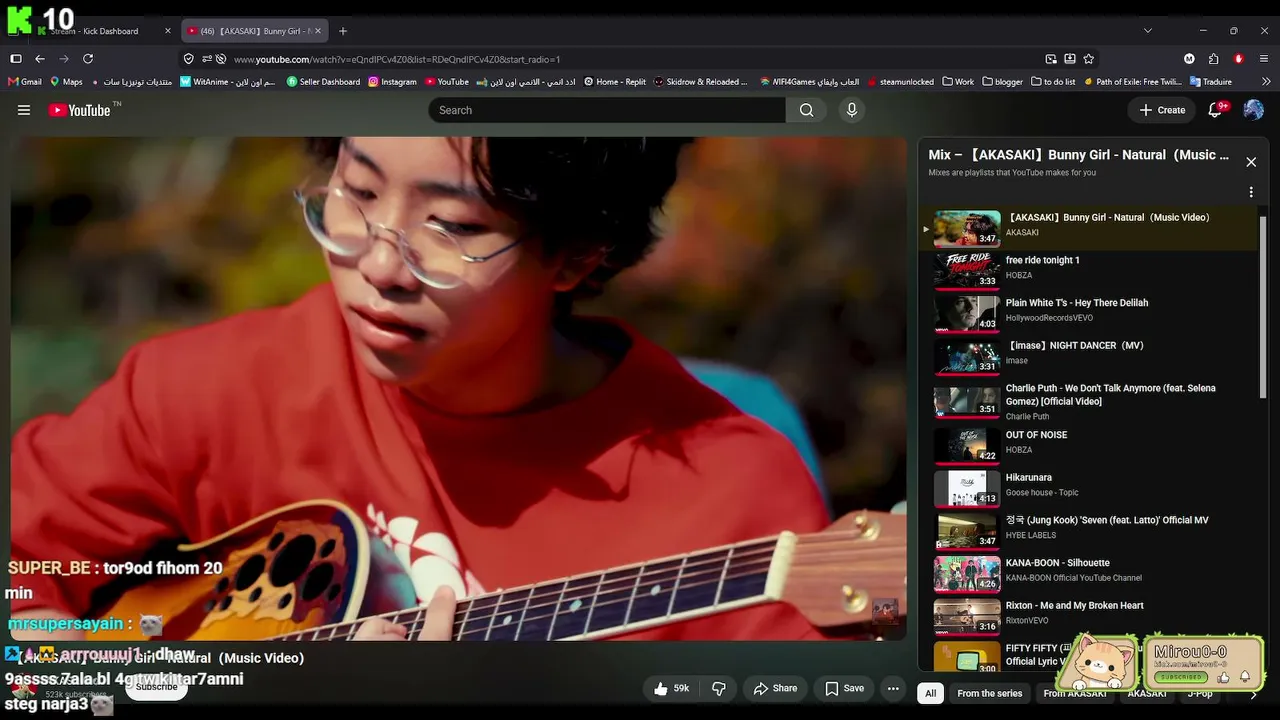
Task: Go back in browser history
Action: pyautogui.click(x=40, y=59)
